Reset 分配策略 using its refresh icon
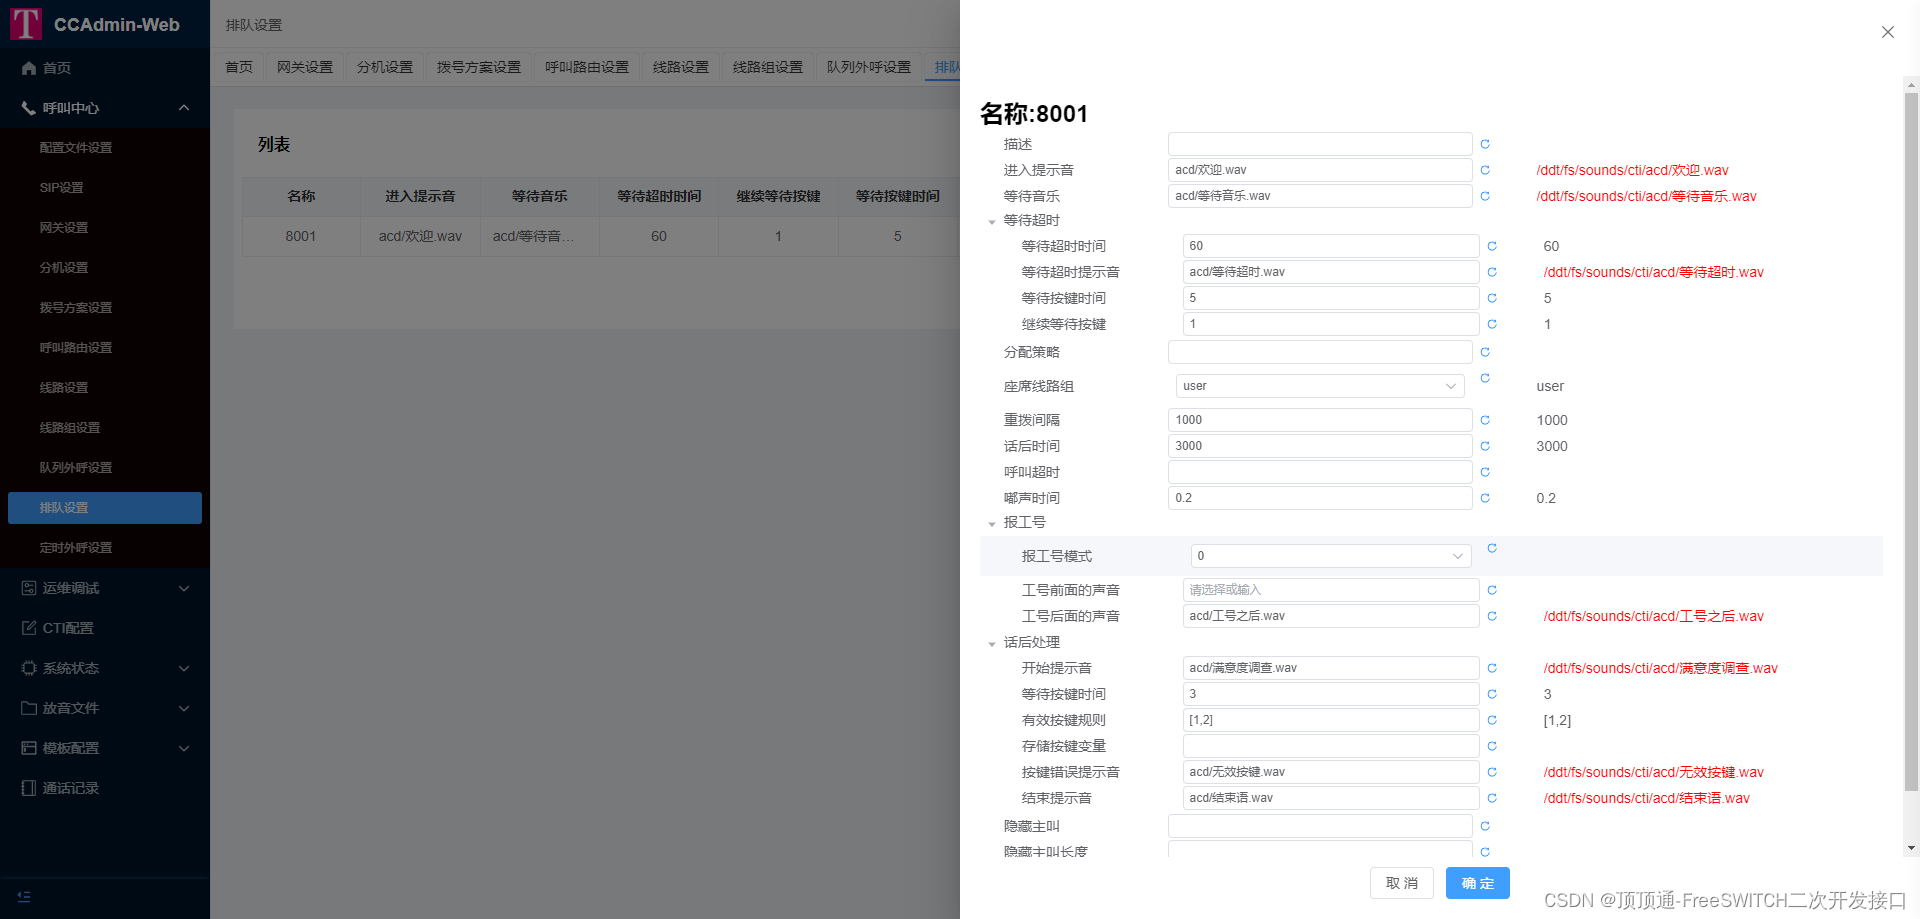The height and width of the screenshot is (919, 1920). (x=1485, y=352)
